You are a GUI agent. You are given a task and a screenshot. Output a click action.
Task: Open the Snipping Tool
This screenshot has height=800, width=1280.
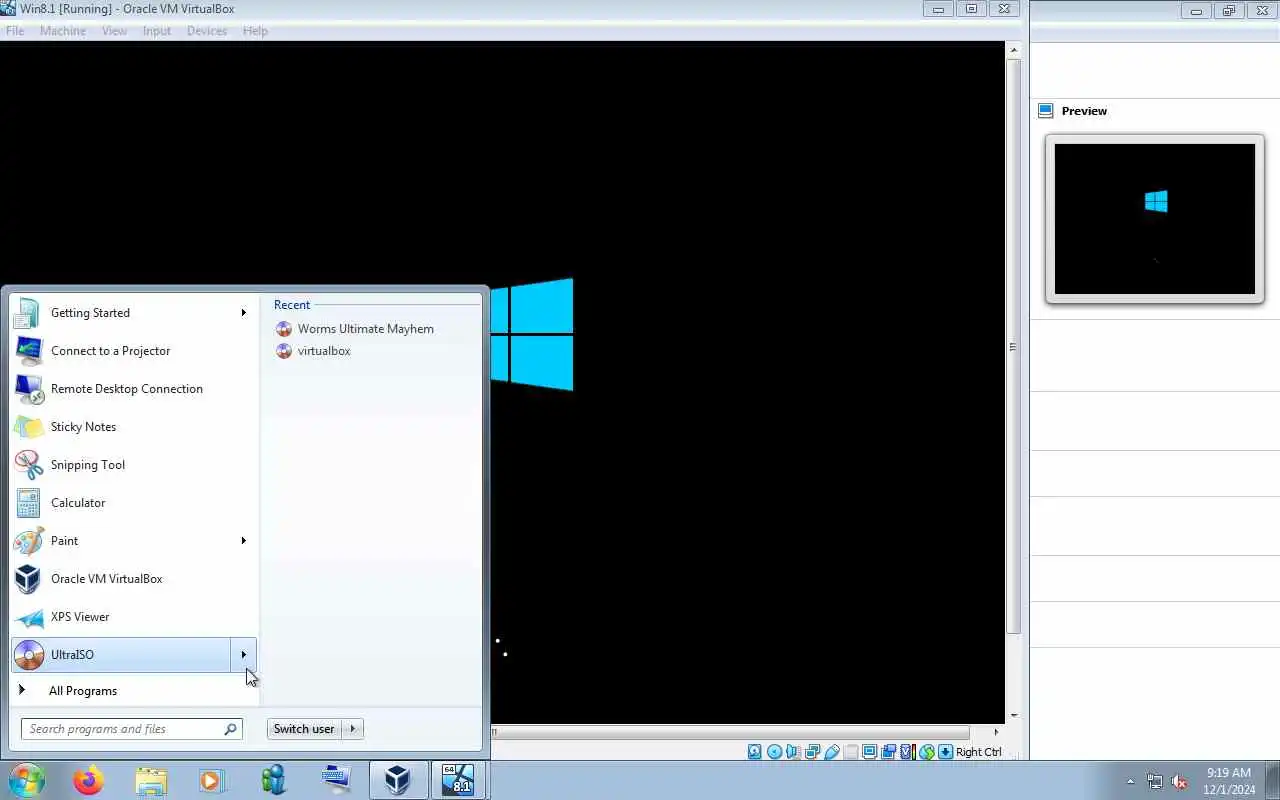point(134,465)
